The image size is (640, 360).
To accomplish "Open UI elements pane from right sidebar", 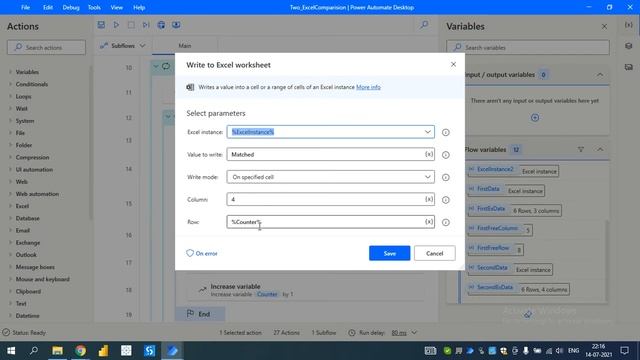I will point(629,46).
